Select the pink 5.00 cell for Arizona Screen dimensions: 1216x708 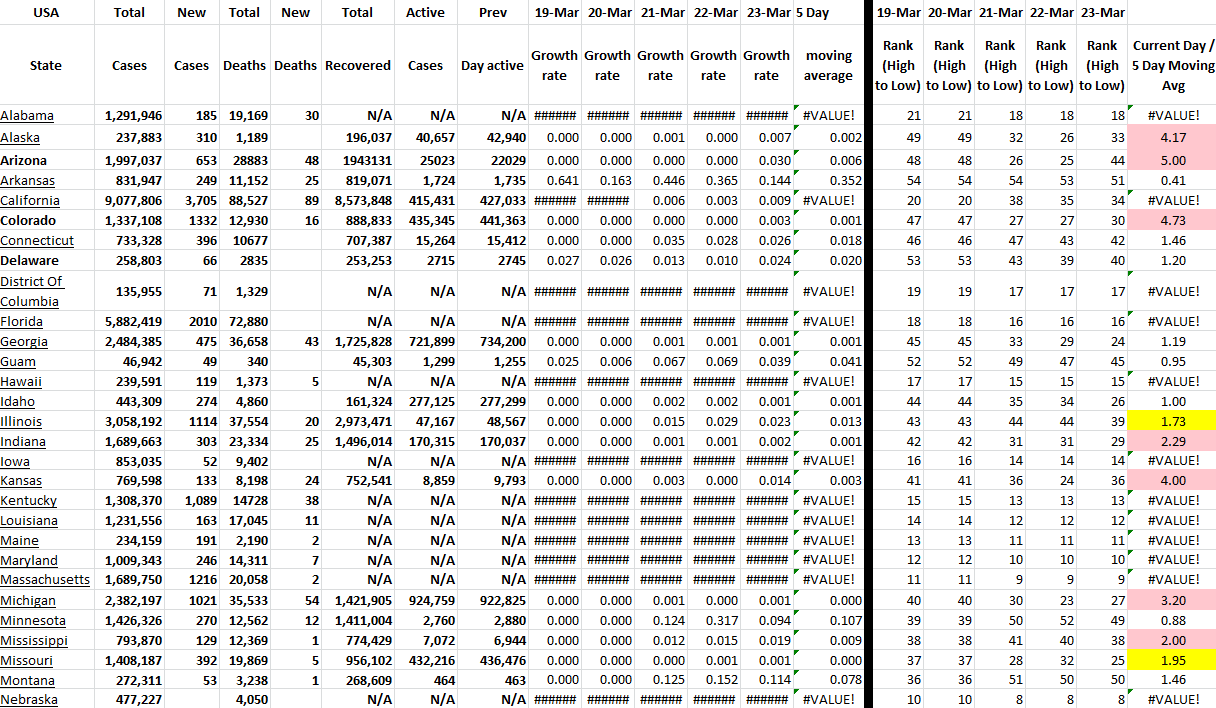point(1172,160)
